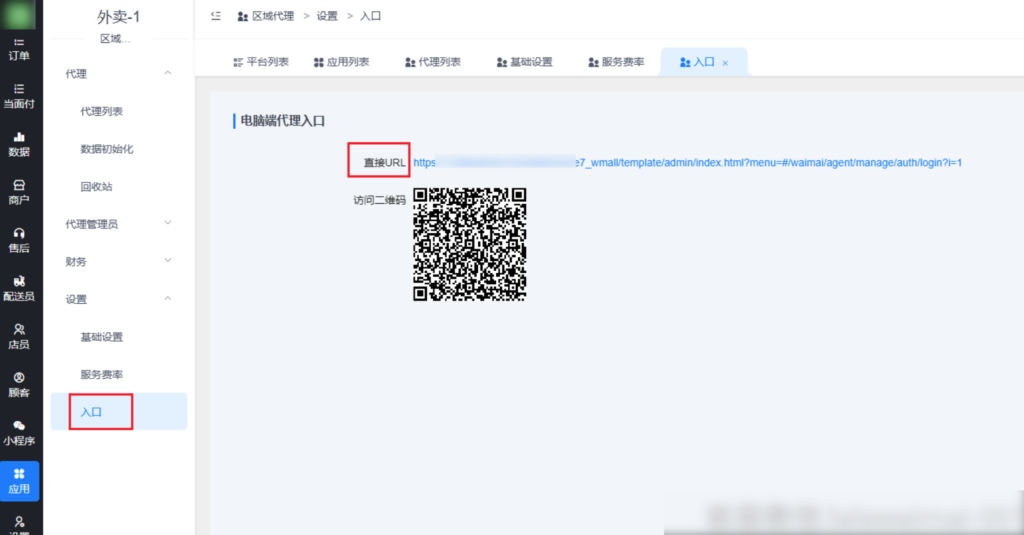
Task: Open the 顾客 customer sidebar icon
Action: tap(19, 385)
